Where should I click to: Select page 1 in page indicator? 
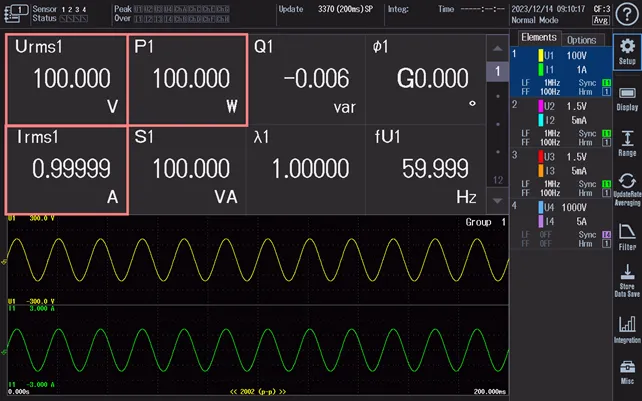[x=497, y=71]
